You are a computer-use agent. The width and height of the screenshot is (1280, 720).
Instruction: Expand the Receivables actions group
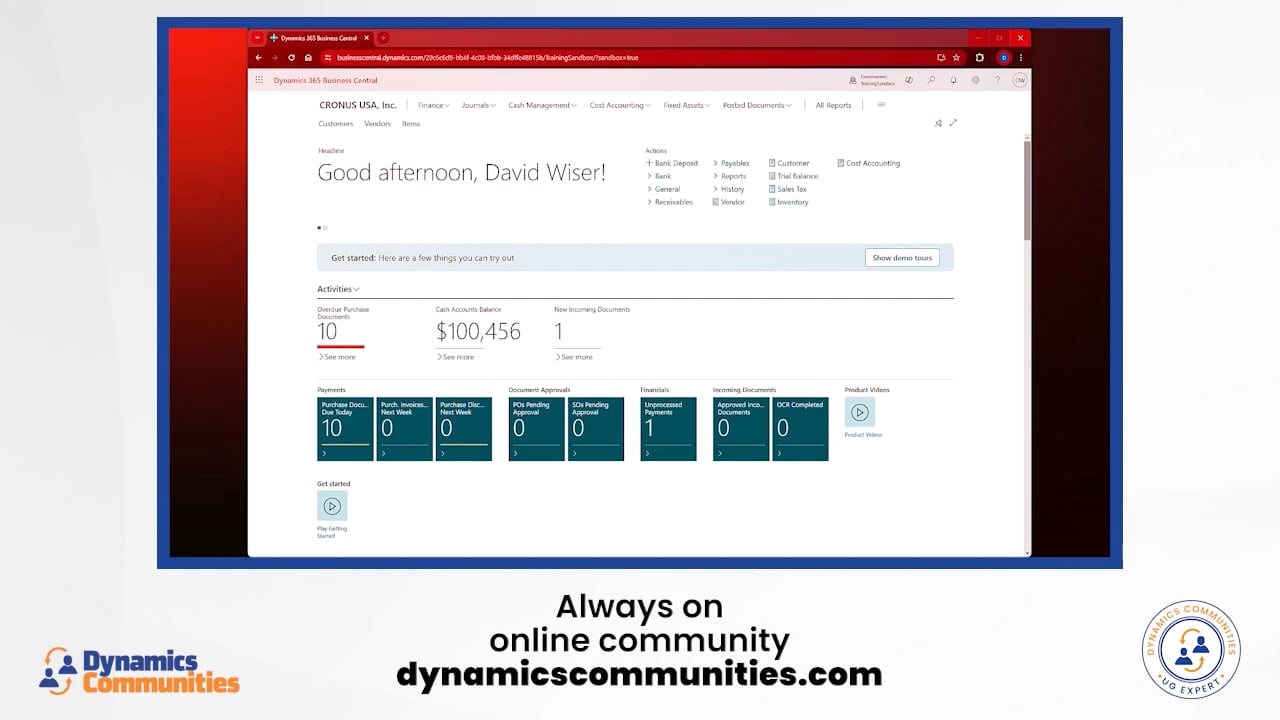tap(670, 202)
